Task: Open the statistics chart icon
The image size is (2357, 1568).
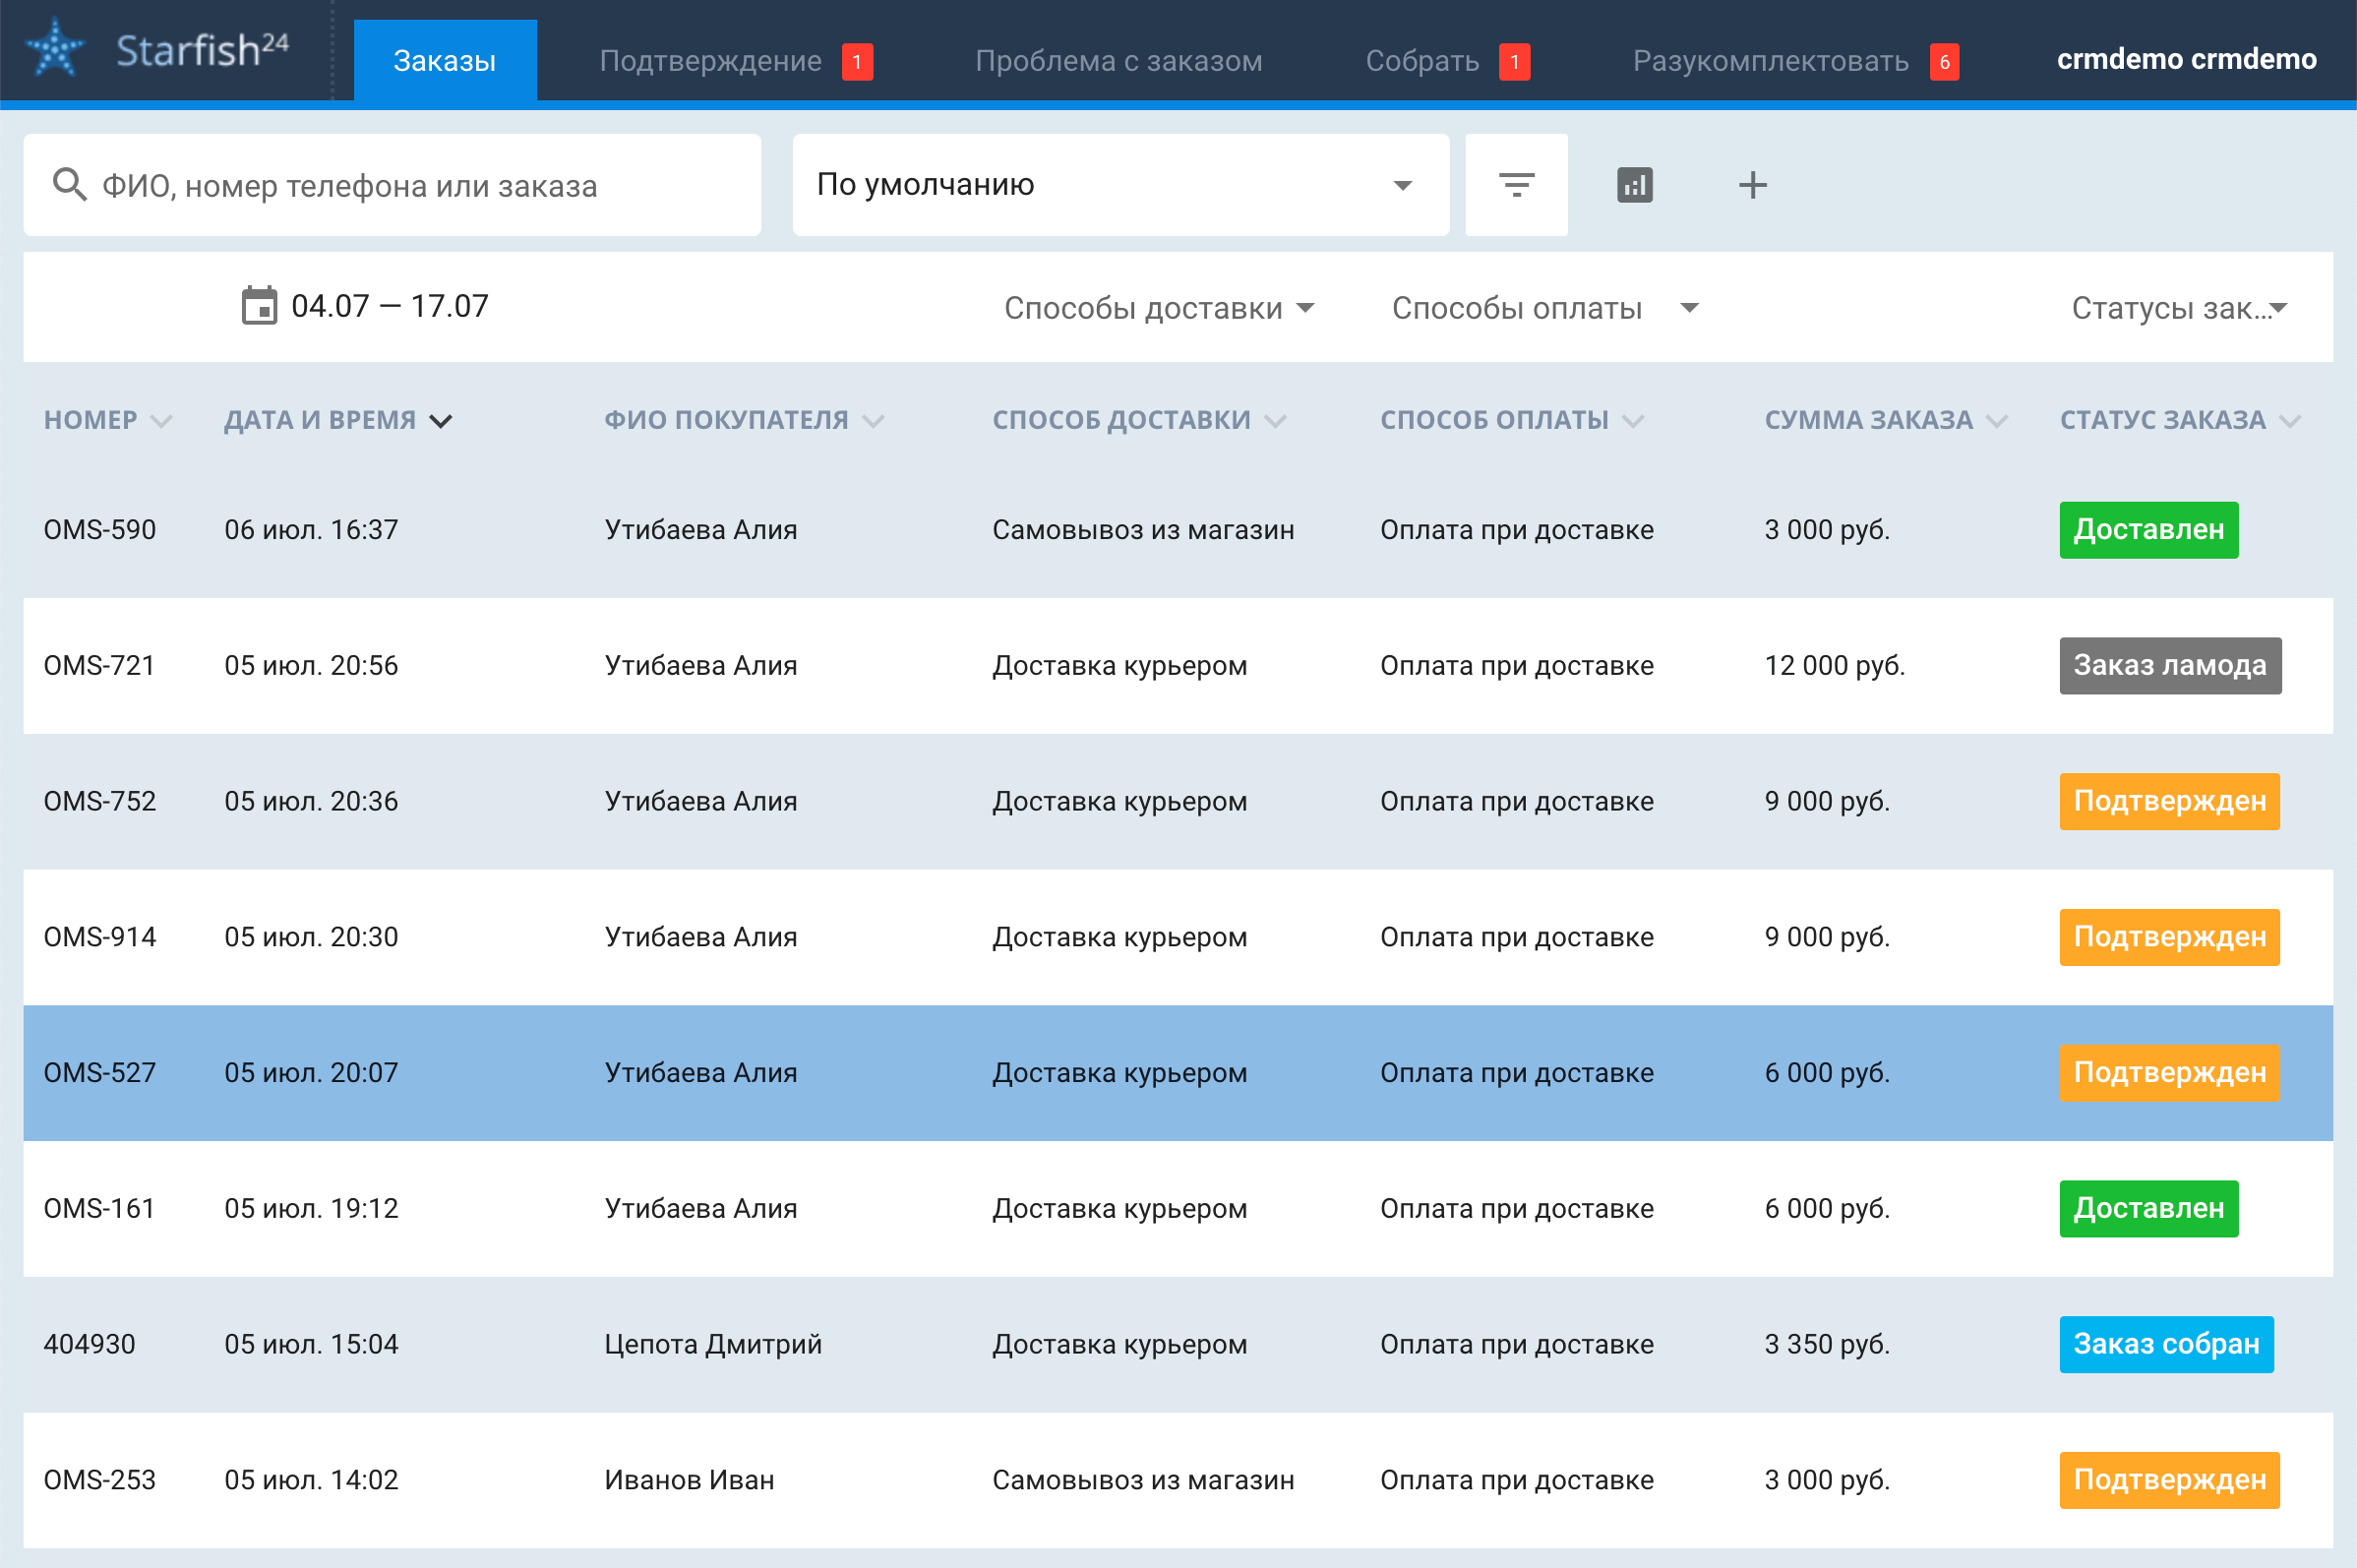Action: coord(1634,185)
